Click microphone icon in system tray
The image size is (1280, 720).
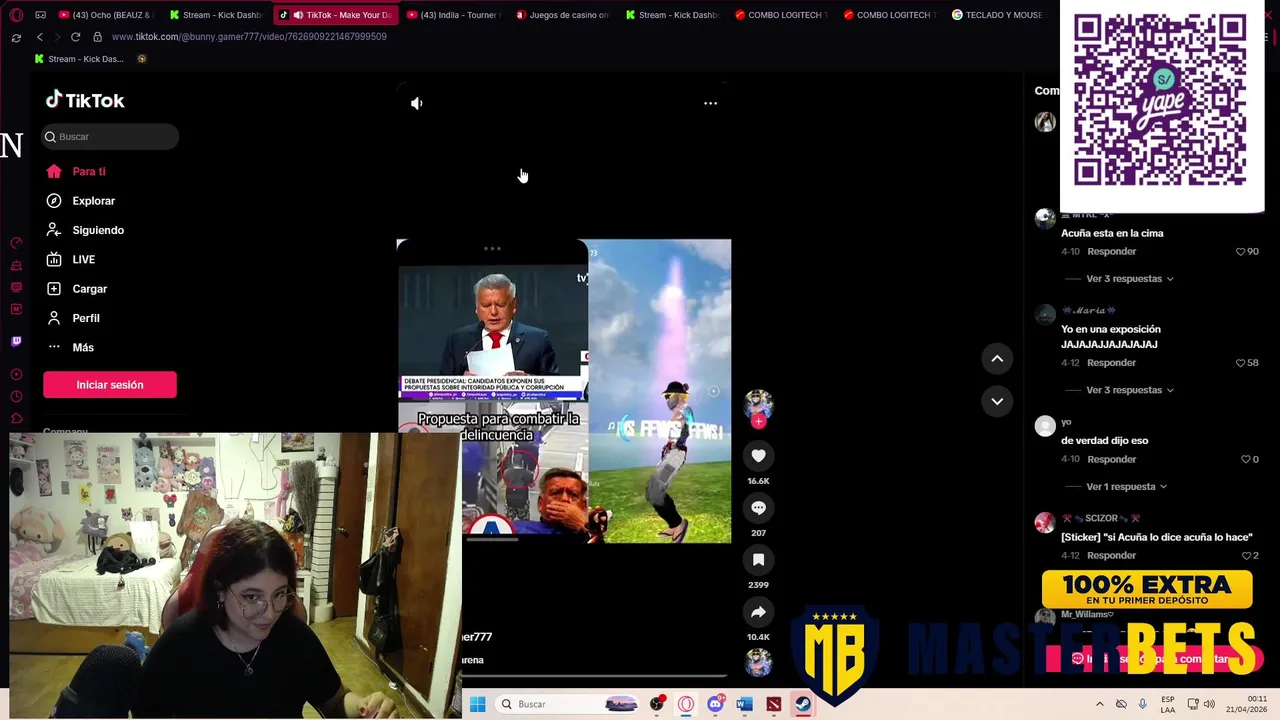click(1143, 704)
